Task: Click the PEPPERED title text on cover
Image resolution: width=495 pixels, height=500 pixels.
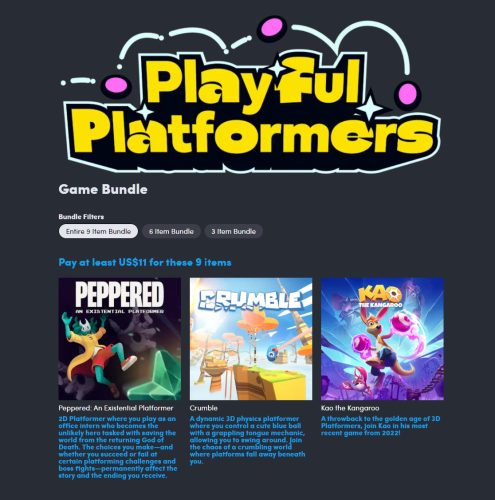Action: [120, 294]
